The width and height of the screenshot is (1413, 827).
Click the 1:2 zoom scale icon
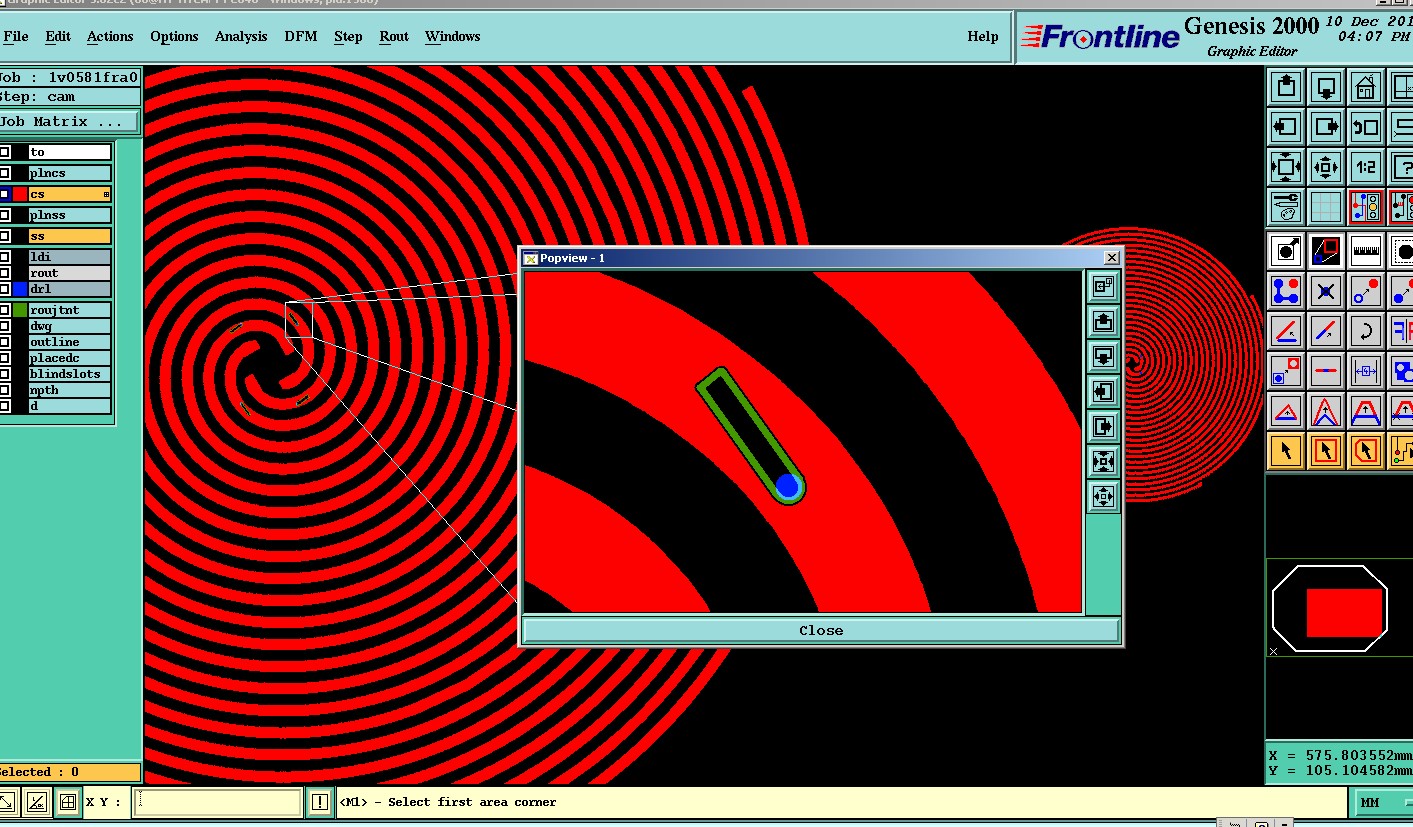1365,167
